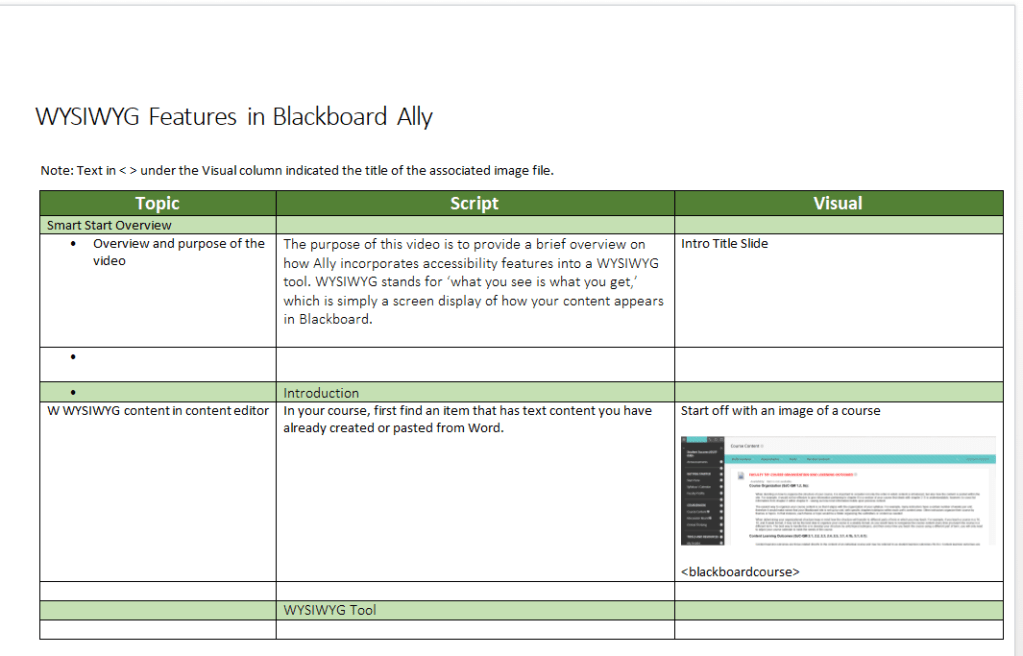This screenshot has width=1023, height=656.
Task: Click the 'Intro Title Slide' cell
Action: pyautogui.click(x=724, y=244)
